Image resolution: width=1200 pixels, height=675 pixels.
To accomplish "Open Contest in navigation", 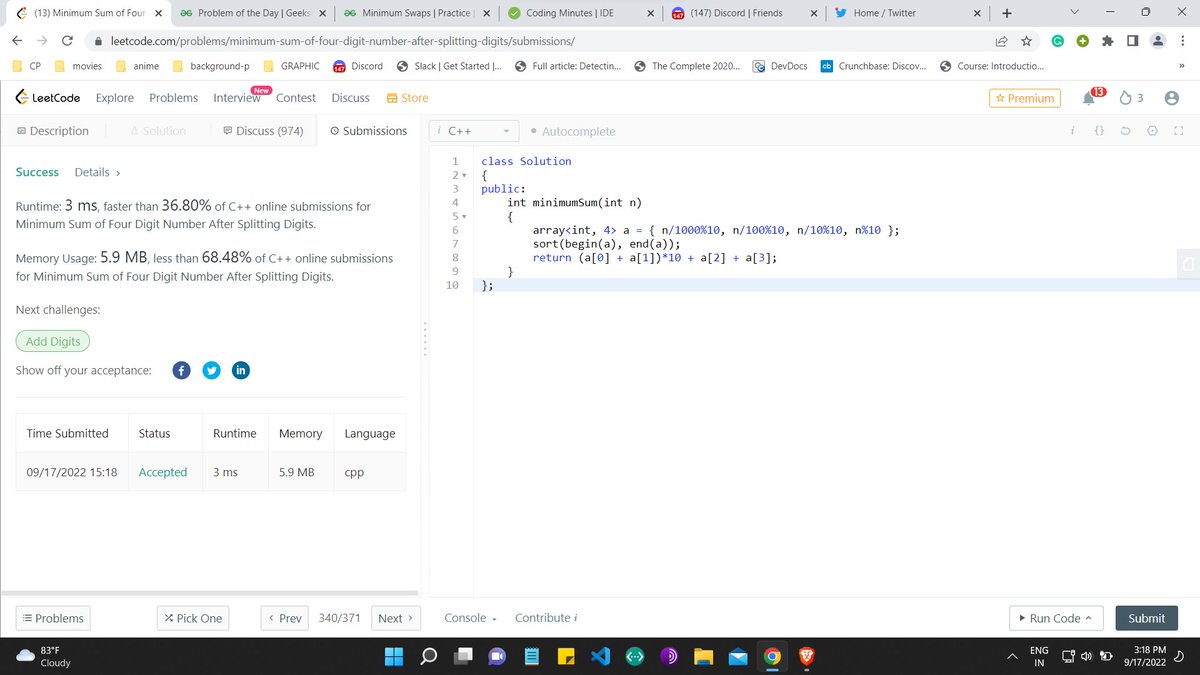I will coord(296,98).
